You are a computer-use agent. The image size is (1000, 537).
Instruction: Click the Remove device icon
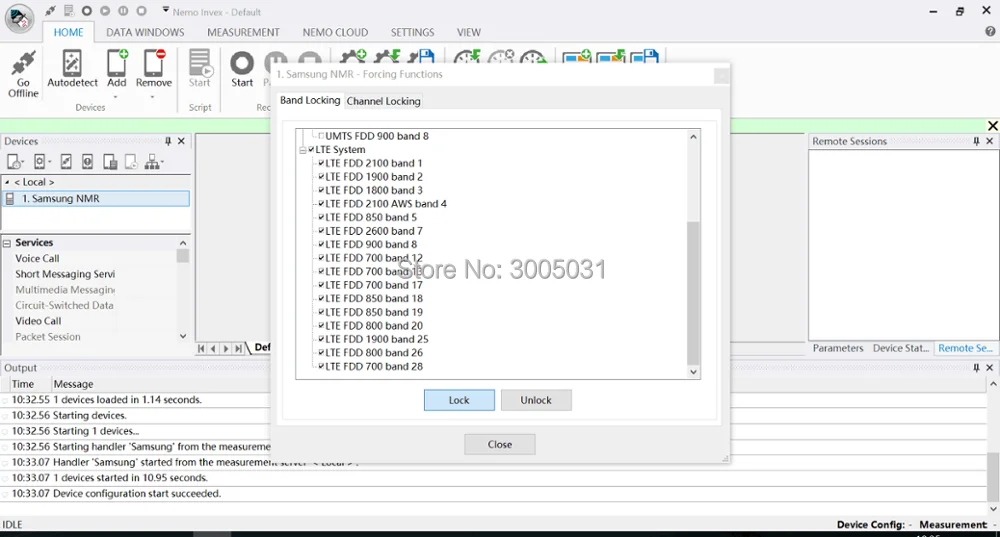point(154,63)
